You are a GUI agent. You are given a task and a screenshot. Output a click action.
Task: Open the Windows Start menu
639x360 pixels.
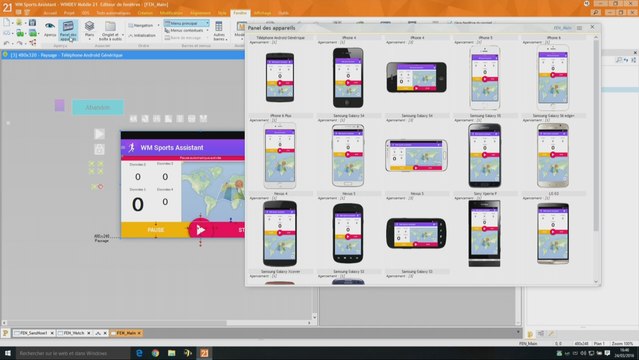pos(7,353)
